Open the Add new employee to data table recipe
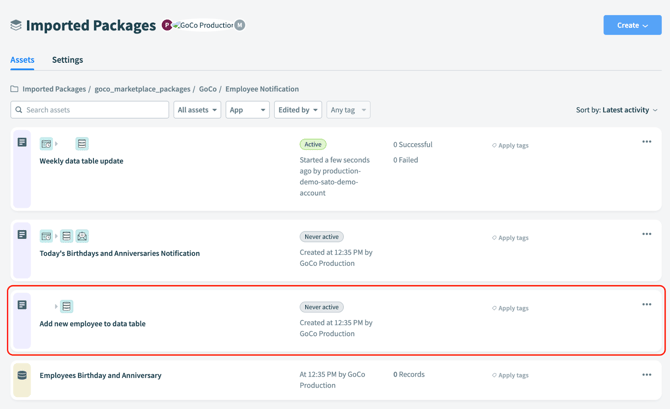The width and height of the screenshot is (670, 409). click(x=92, y=324)
